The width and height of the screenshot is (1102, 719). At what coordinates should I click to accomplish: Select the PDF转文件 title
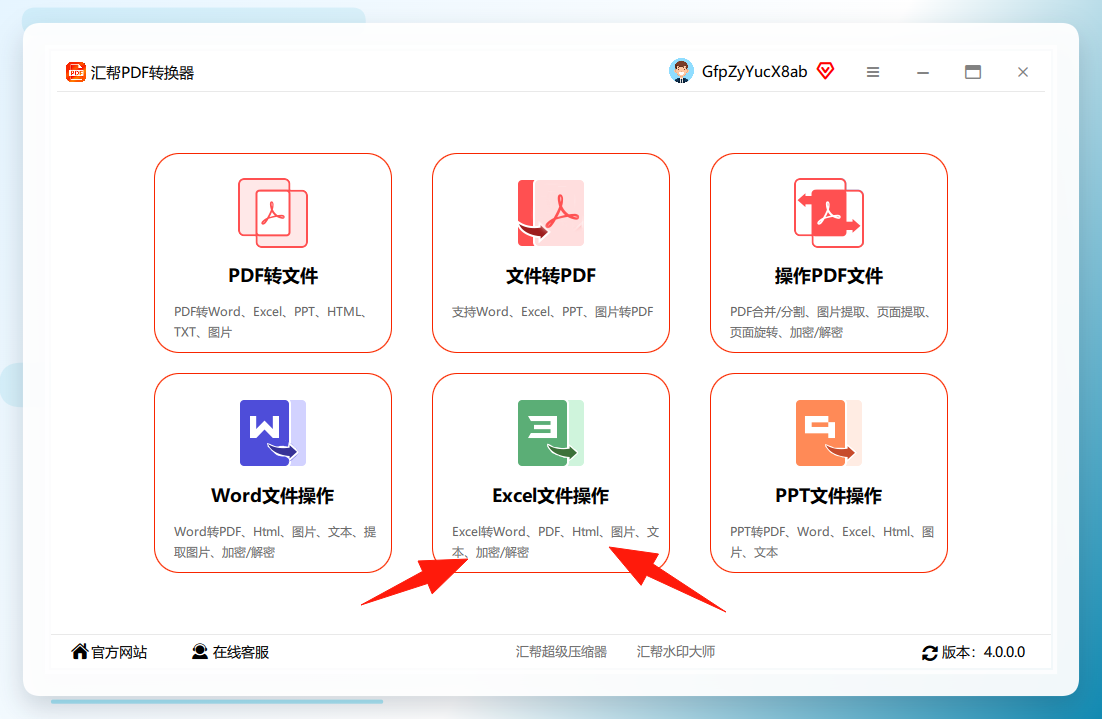[273, 276]
